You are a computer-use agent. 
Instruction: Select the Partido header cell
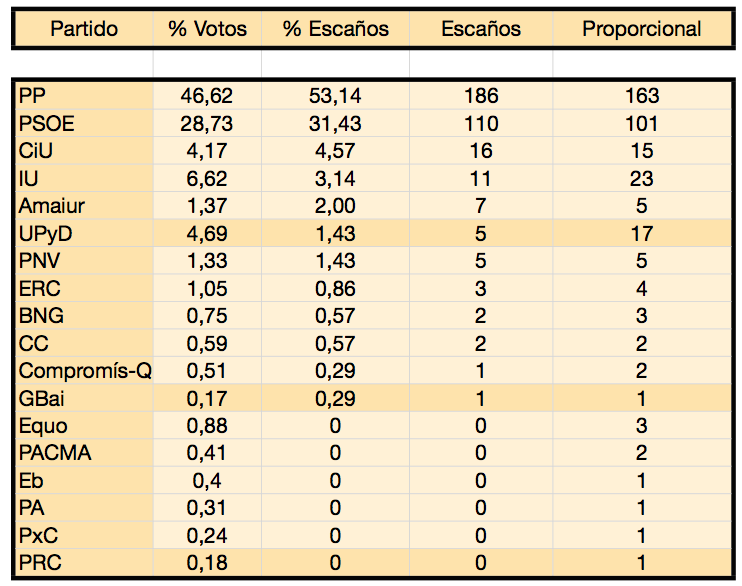pos(84,29)
